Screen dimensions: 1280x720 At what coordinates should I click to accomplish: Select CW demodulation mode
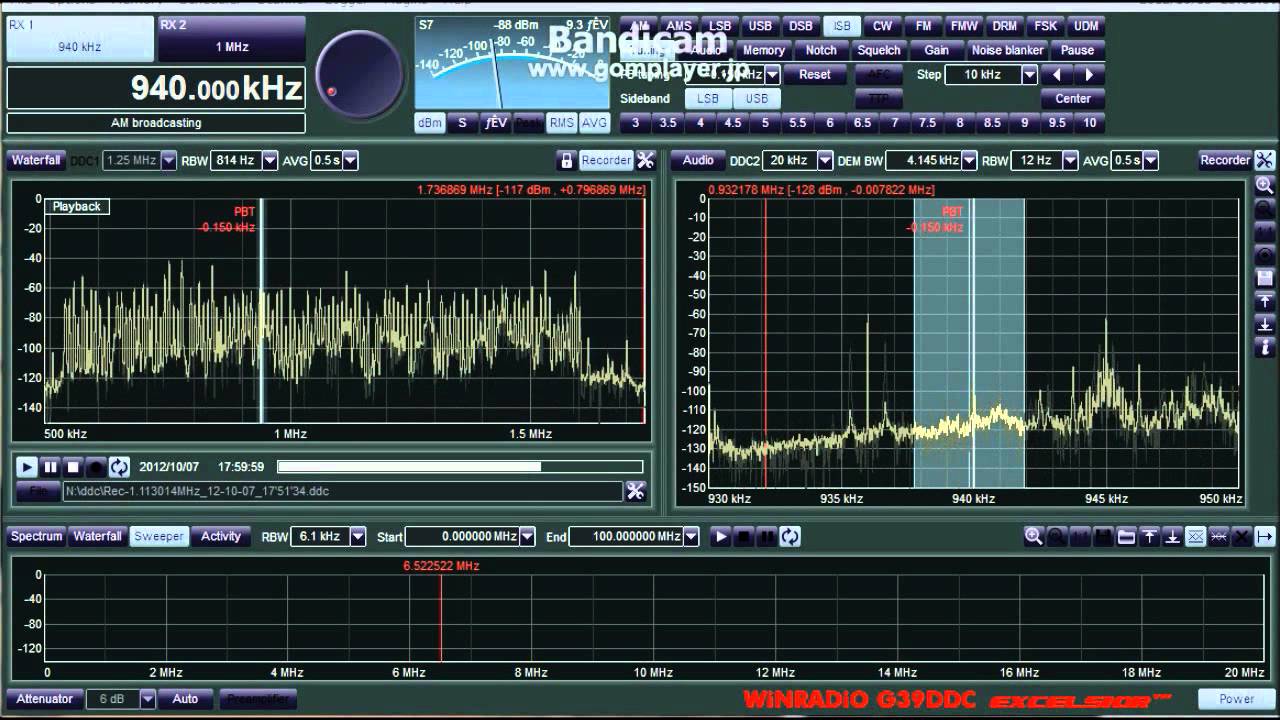[x=882, y=26]
